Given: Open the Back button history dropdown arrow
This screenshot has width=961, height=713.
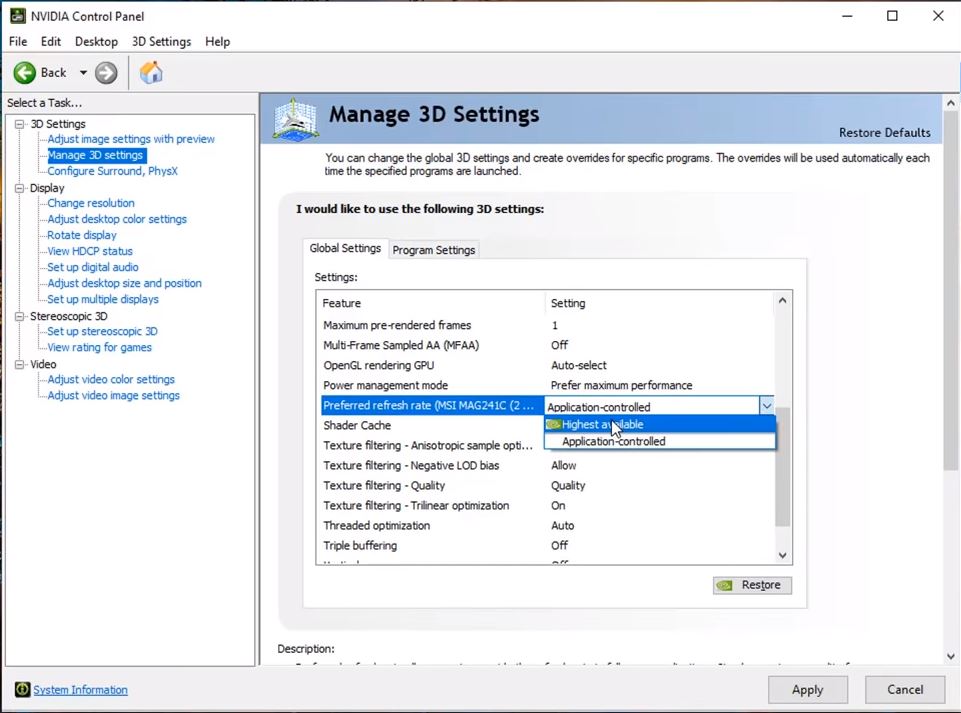Looking at the screenshot, I should pos(83,73).
